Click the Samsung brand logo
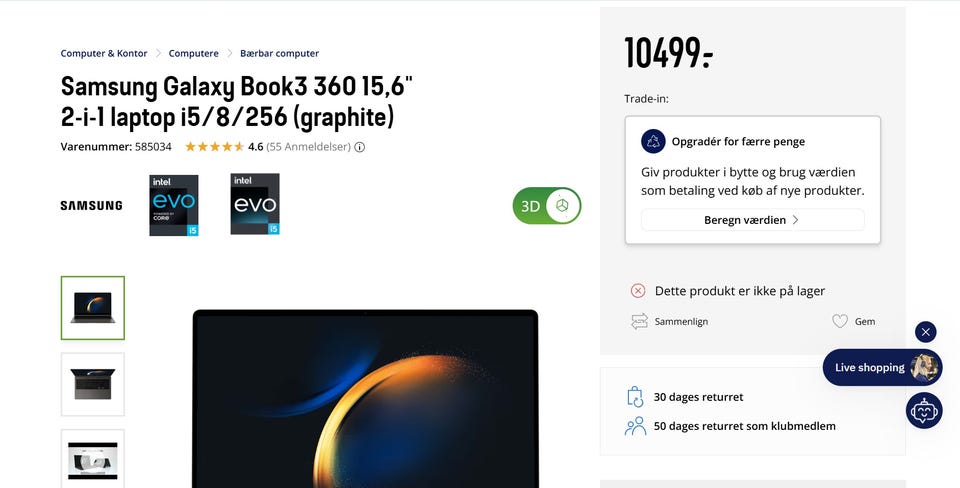This screenshot has width=960, height=488. pos(91,206)
